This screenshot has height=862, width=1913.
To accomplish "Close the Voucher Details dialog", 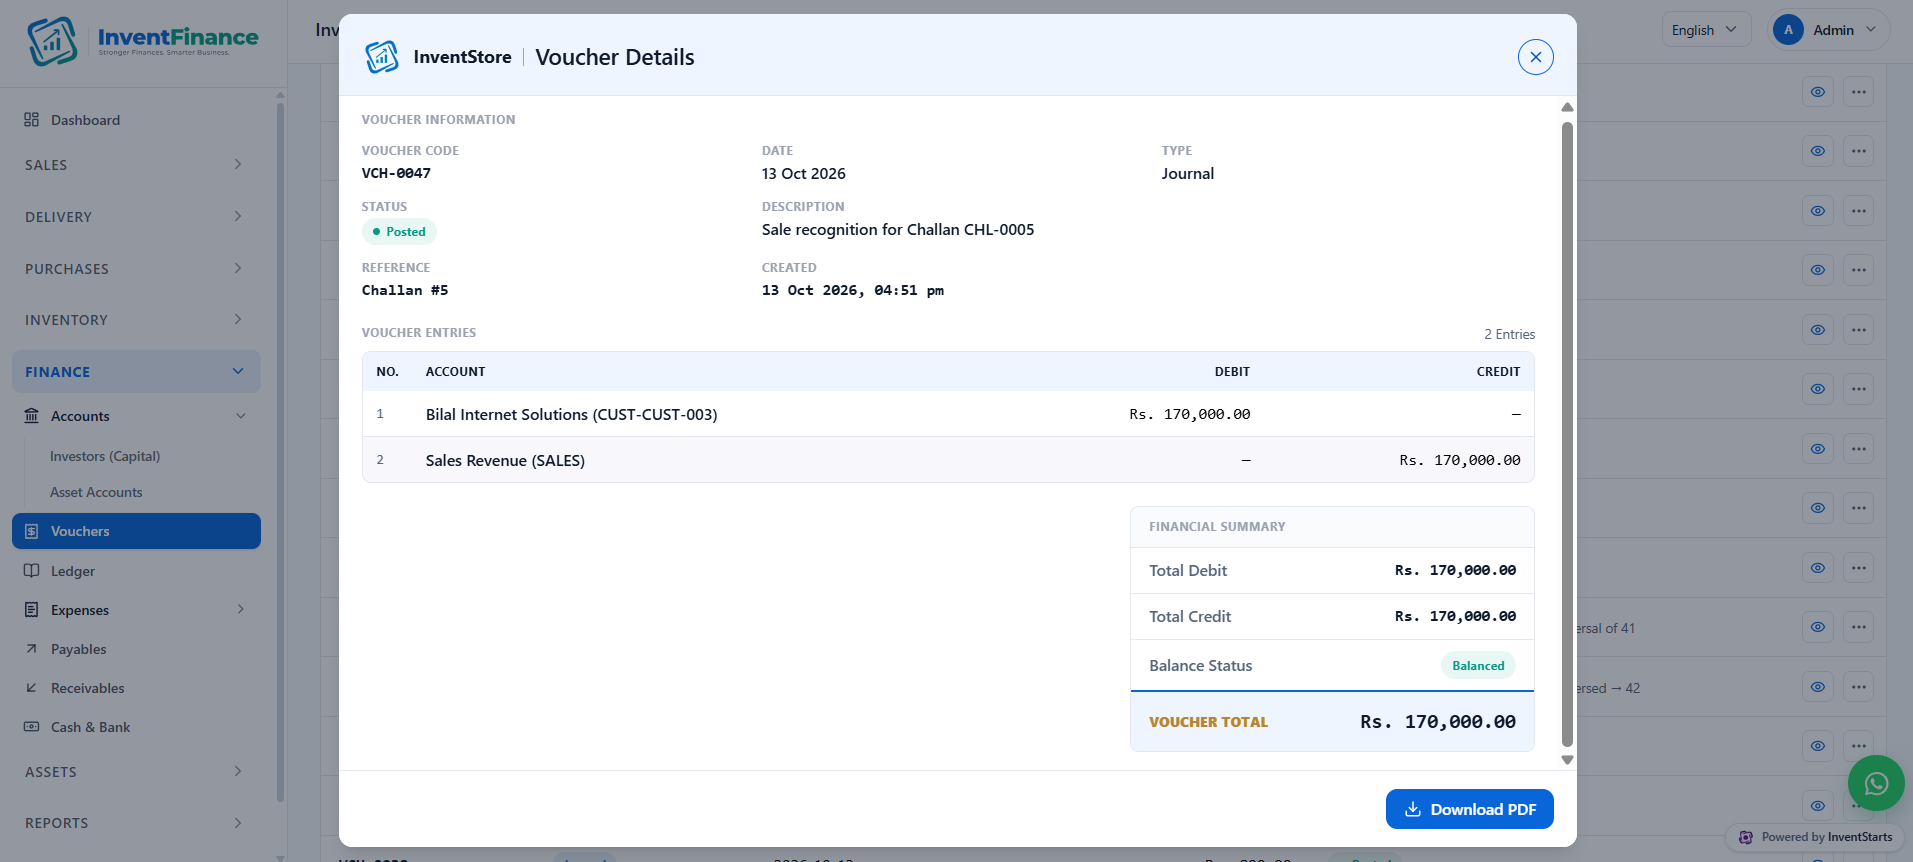I will [1535, 57].
